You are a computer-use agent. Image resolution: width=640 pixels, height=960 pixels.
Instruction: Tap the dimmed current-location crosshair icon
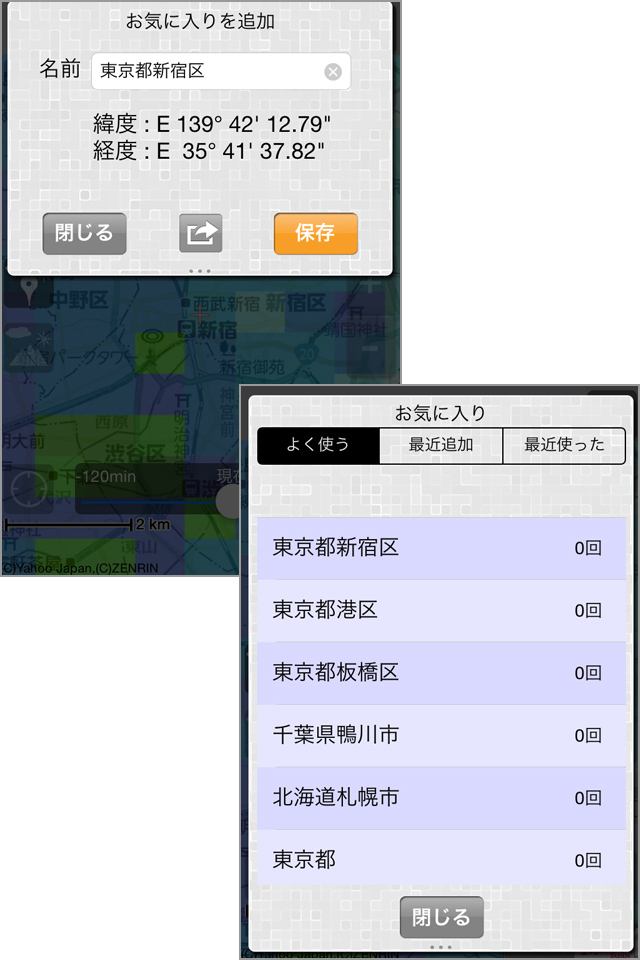coord(29,488)
